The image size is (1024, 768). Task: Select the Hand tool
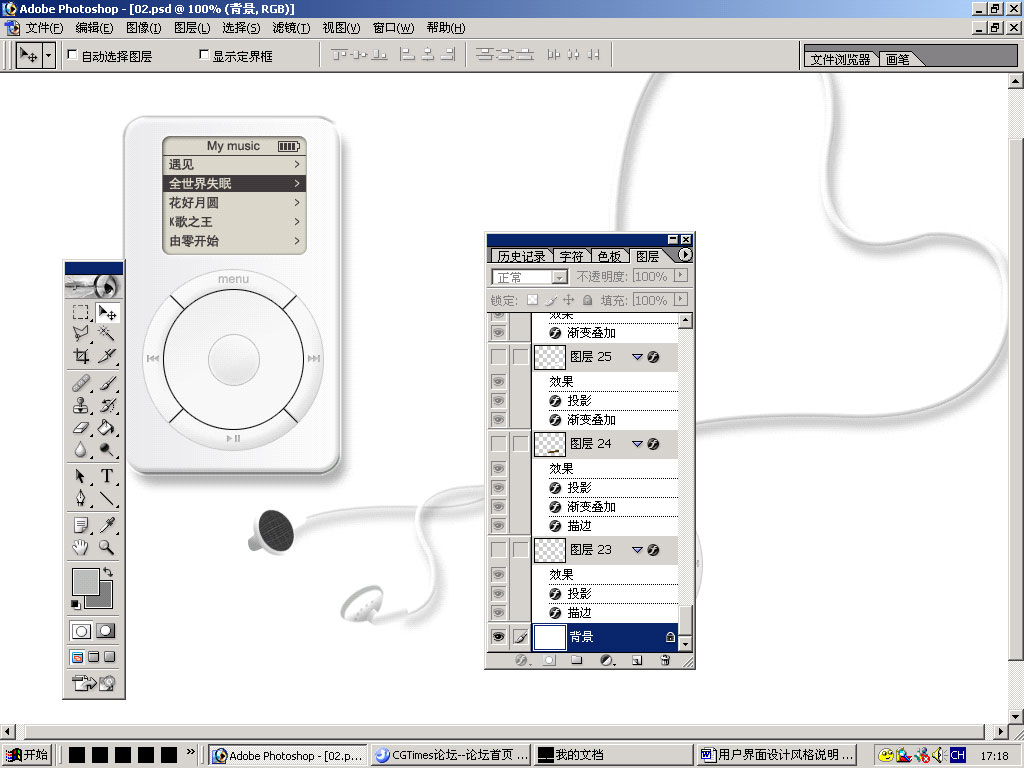pos(81,547)
